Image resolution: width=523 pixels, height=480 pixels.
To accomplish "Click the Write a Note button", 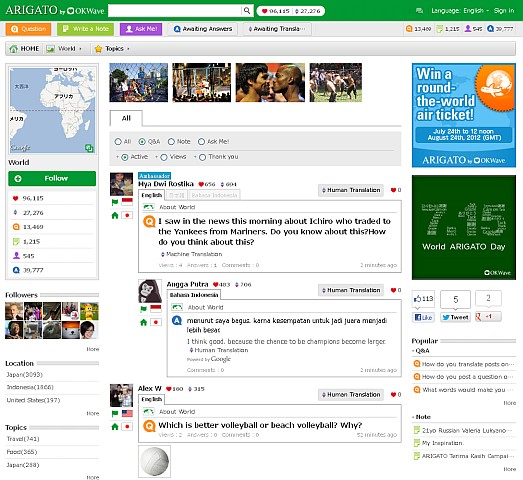I will tap(85, 29).
